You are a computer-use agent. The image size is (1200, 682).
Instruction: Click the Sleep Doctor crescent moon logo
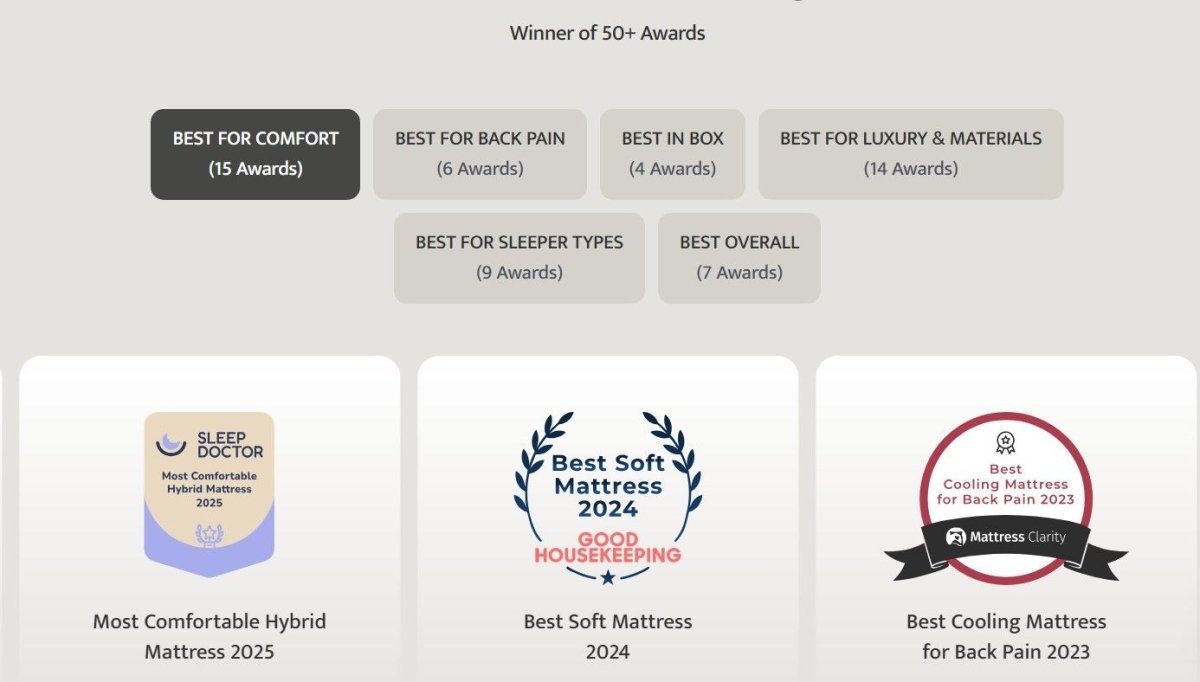coord(171,443)
